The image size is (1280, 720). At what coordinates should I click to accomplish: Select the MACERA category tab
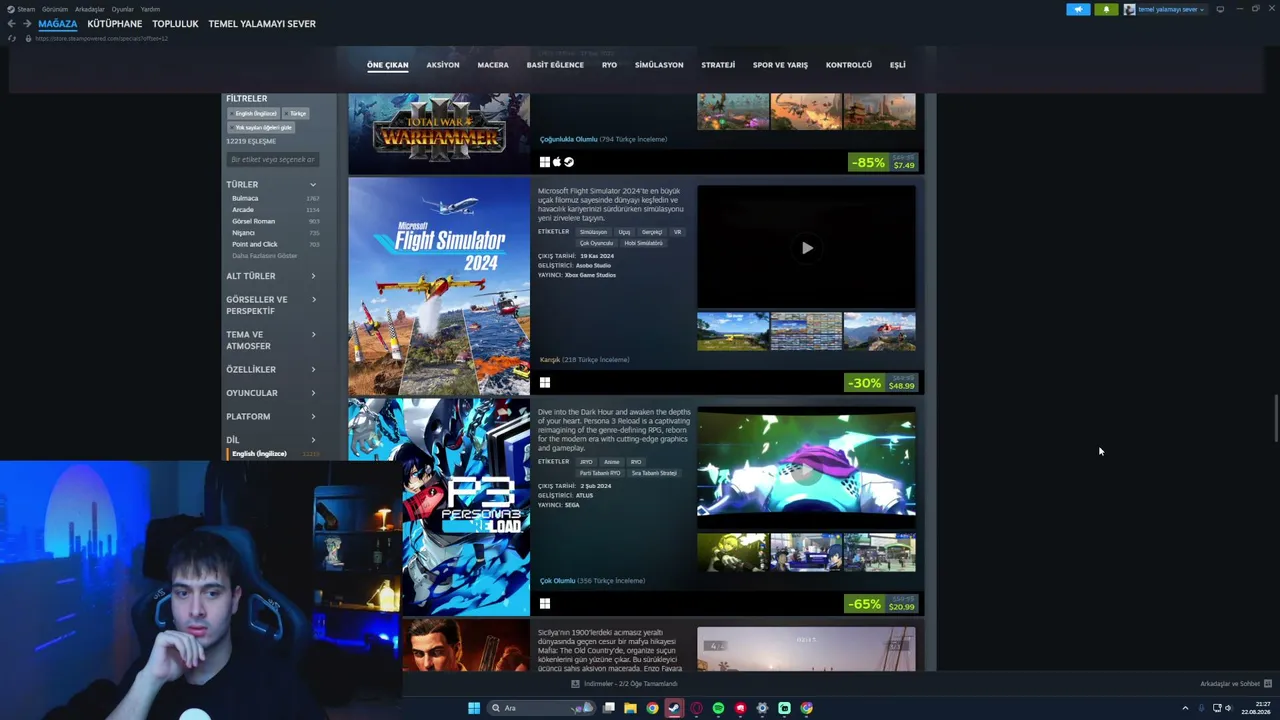tap(493, 65)
